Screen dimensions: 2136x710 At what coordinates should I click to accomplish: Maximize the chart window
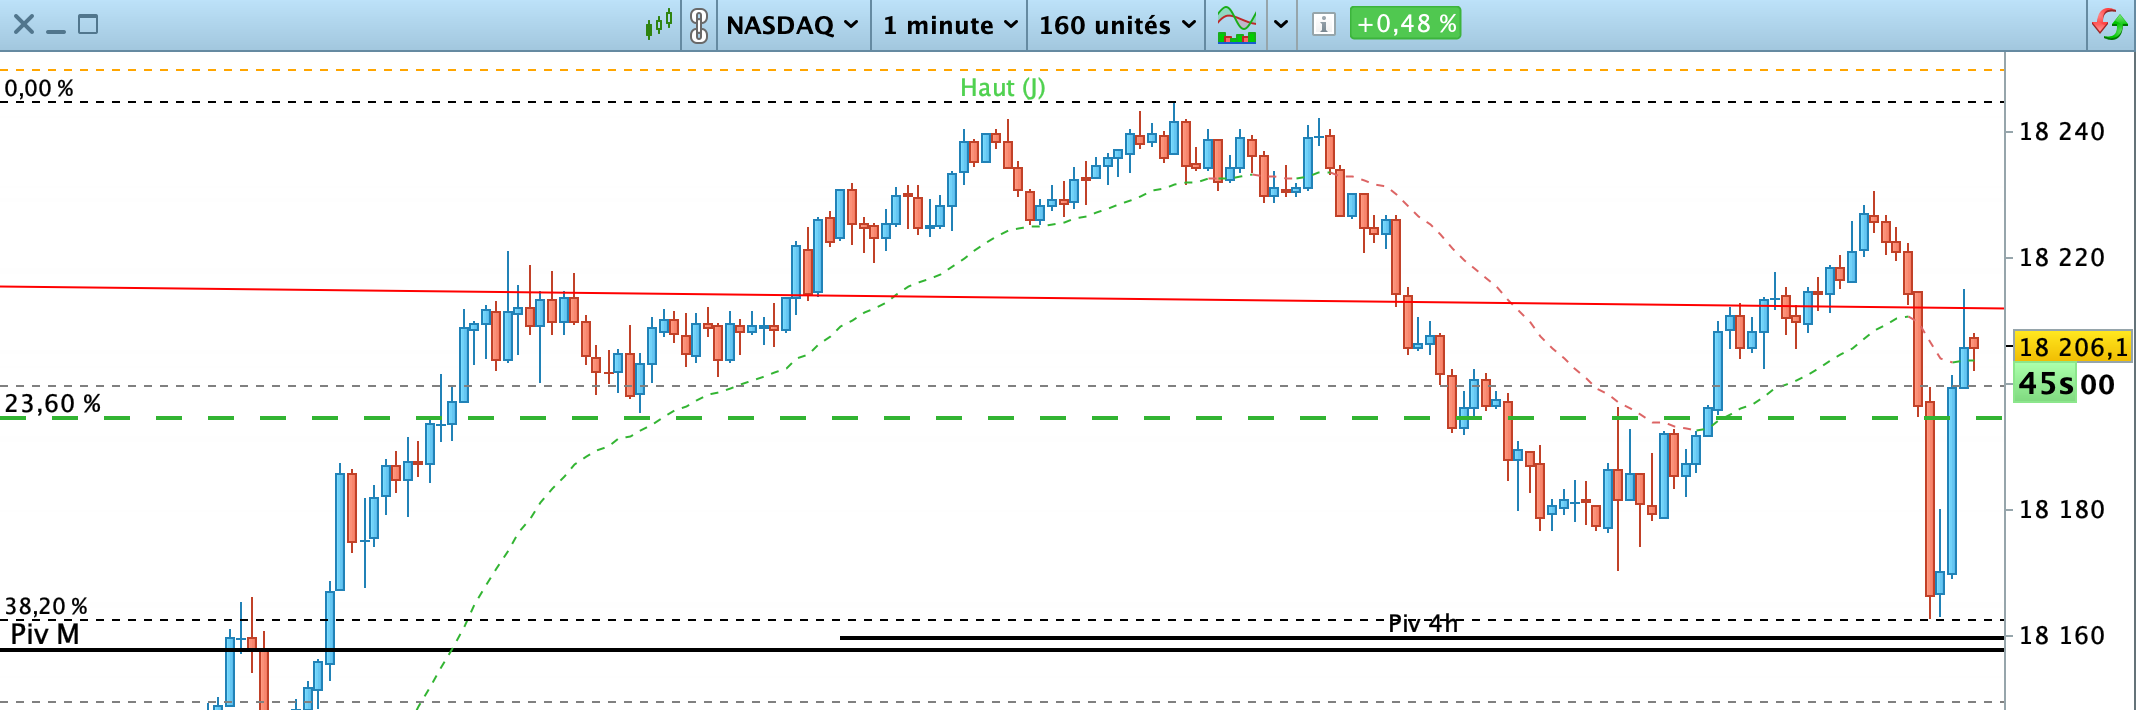pos(88,24)
